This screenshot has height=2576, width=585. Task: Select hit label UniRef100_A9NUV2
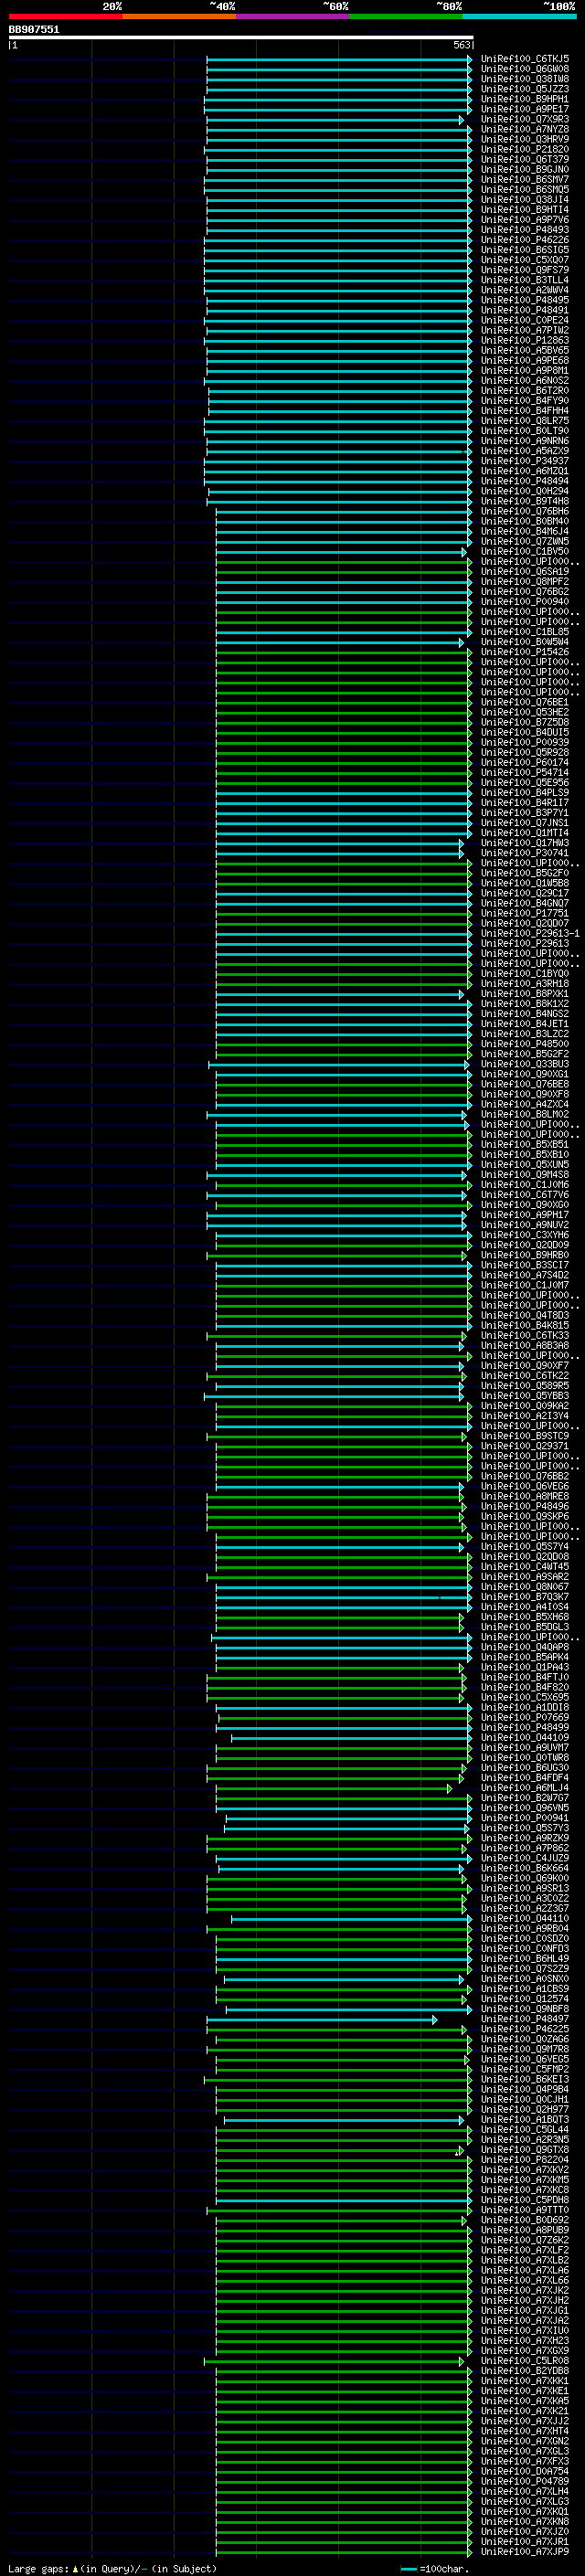[525, 1225]
